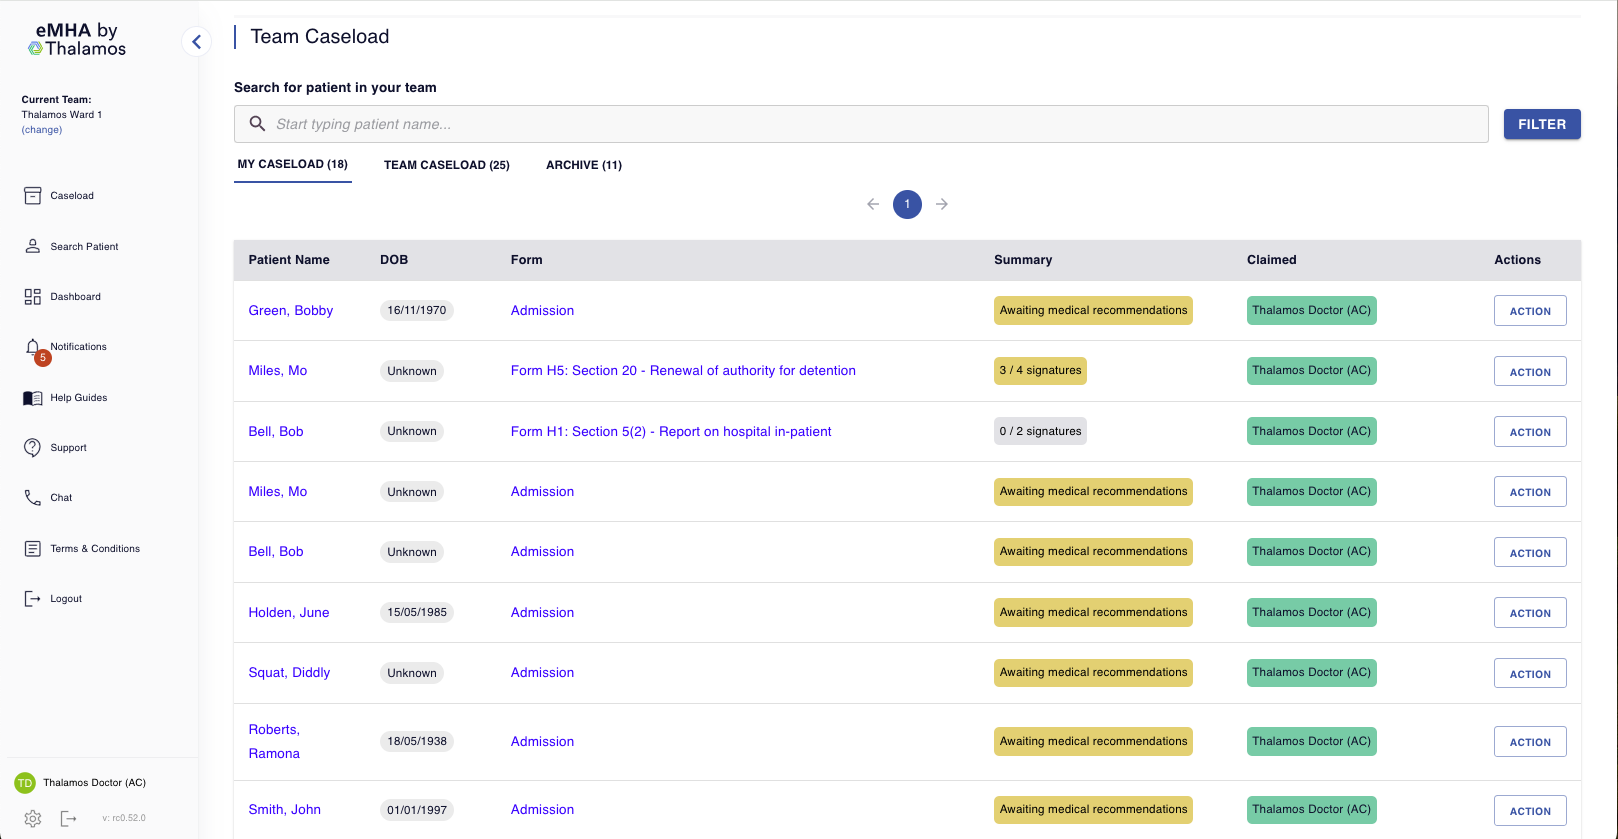Click the sign-out icon beside the gear

69,818
